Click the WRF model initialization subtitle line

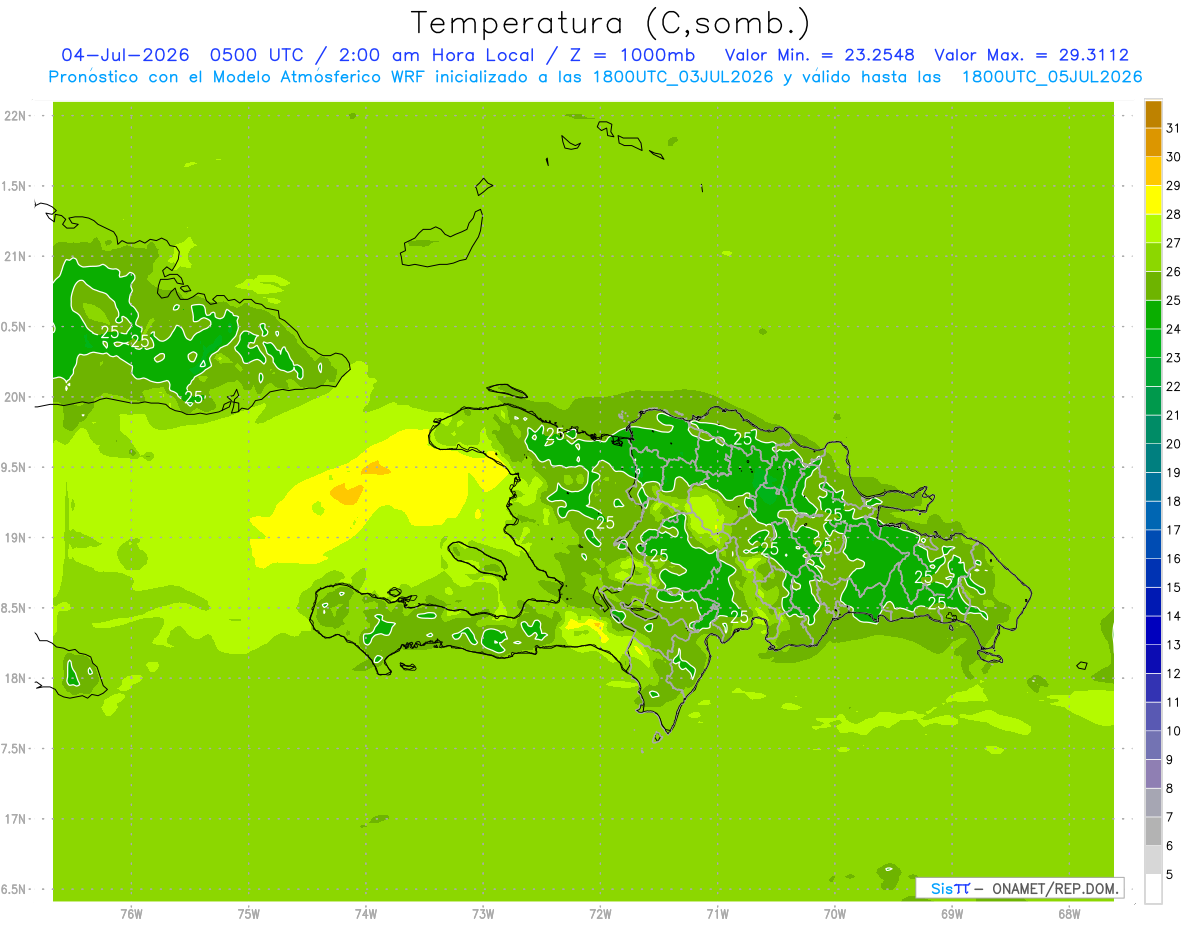click(595, 77)
